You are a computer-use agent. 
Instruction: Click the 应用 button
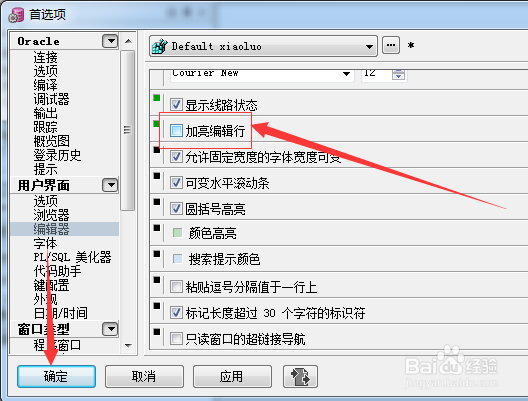pyautogui.click(x=232, y=376)
